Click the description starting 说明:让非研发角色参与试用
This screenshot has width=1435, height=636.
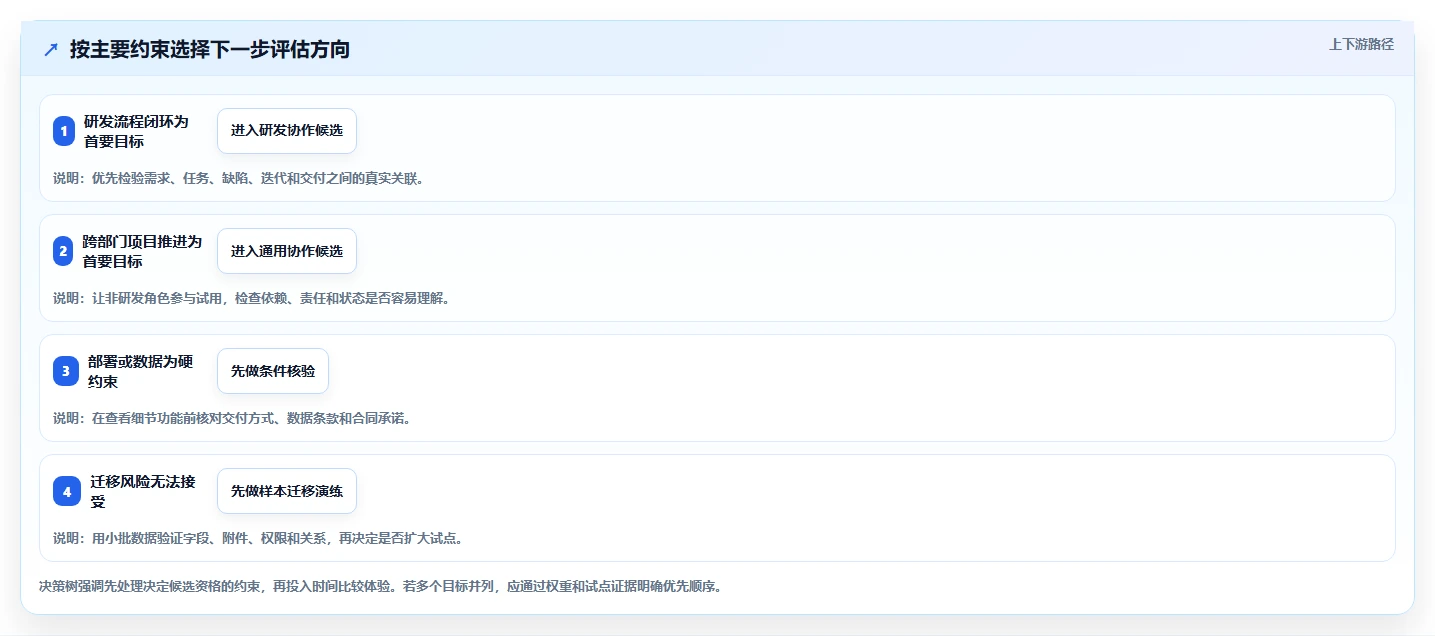coord(251,298)
